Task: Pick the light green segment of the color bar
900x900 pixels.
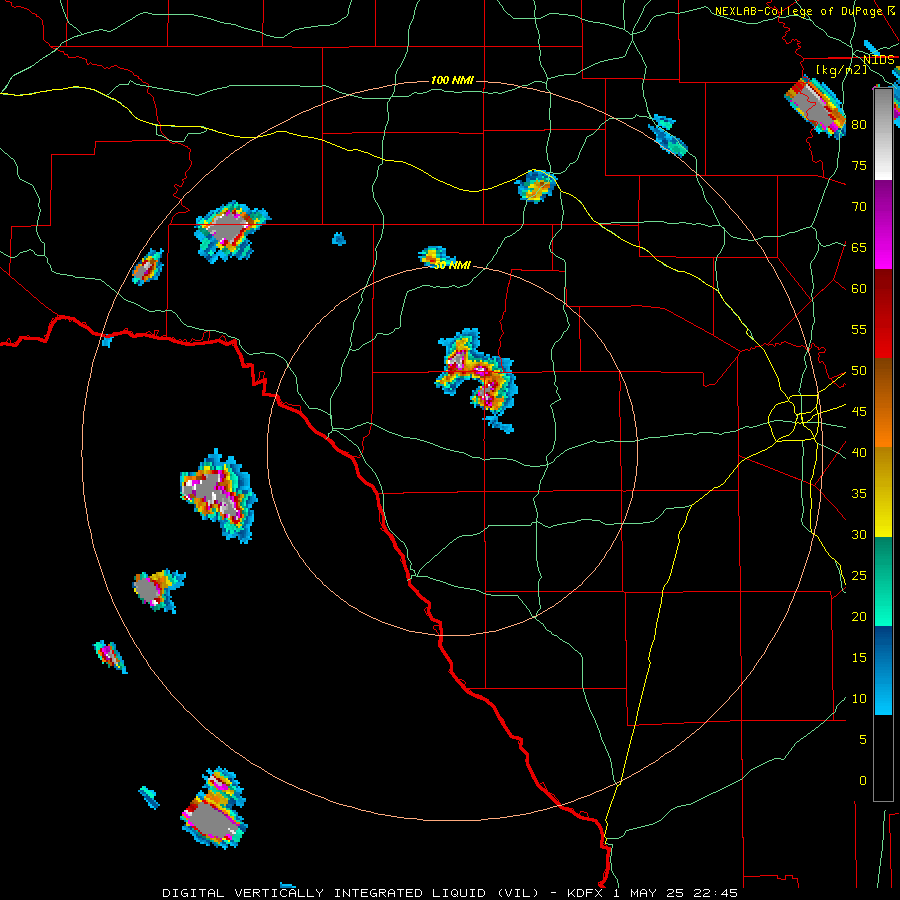Action: pyautogui.click(x=883, y=608)
